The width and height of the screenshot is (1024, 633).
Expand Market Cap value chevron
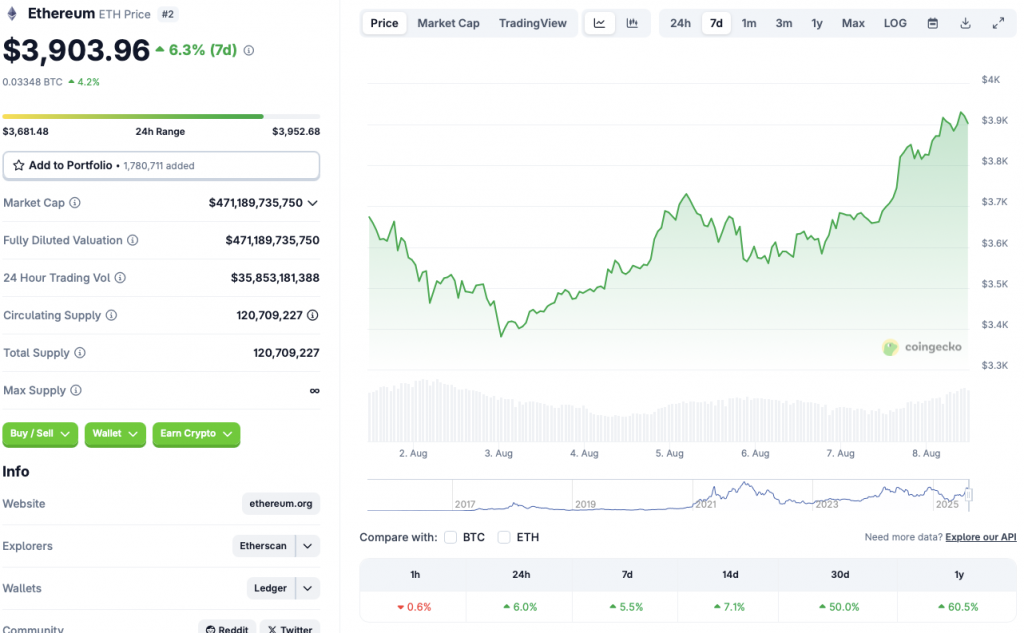(x=313, y=203)
